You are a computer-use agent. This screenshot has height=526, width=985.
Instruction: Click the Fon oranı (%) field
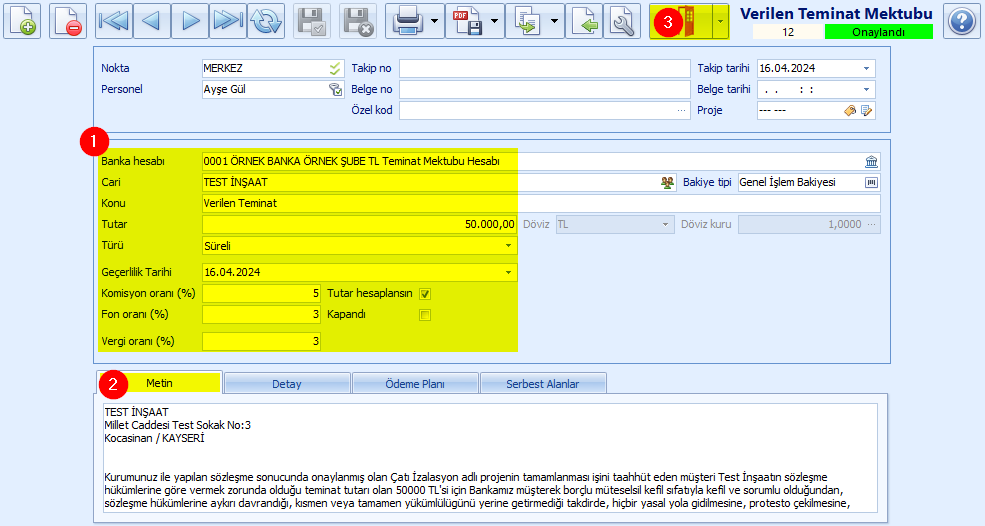(x=261, y=314)
